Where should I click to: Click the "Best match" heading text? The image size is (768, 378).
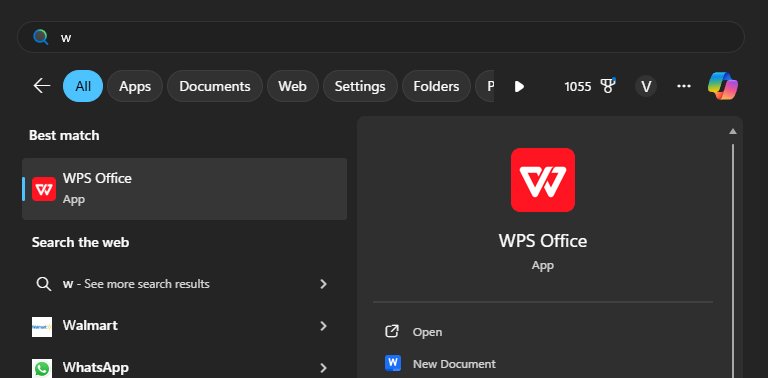[x=64, y=135]
